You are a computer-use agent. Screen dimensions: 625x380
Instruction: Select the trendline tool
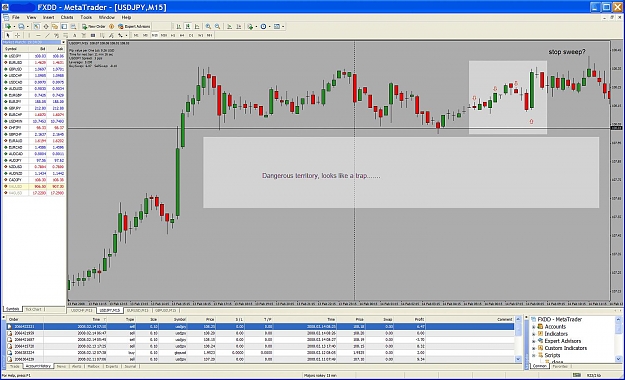tap(47, 35)
